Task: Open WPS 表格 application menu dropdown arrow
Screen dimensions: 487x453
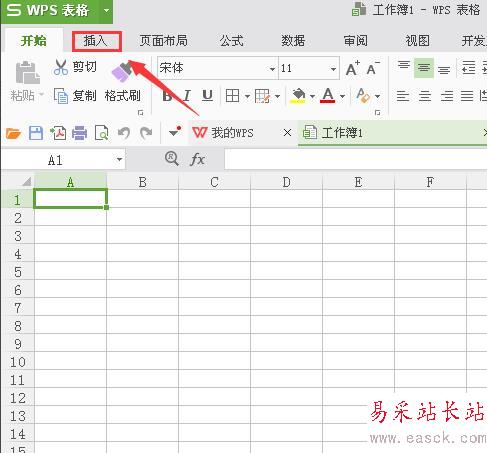Action: (106, 11)
